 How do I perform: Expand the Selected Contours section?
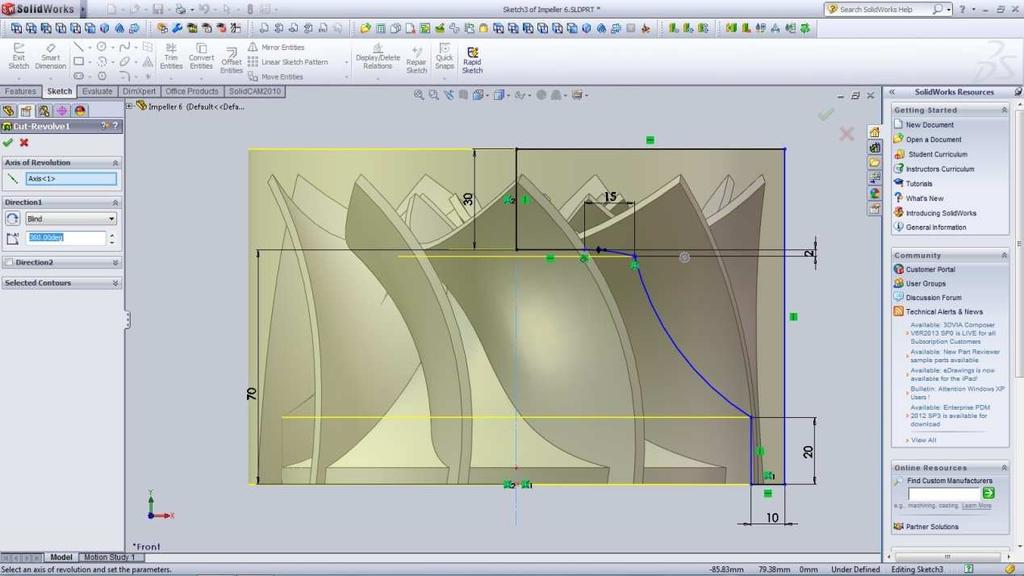(x=115, y=283)
